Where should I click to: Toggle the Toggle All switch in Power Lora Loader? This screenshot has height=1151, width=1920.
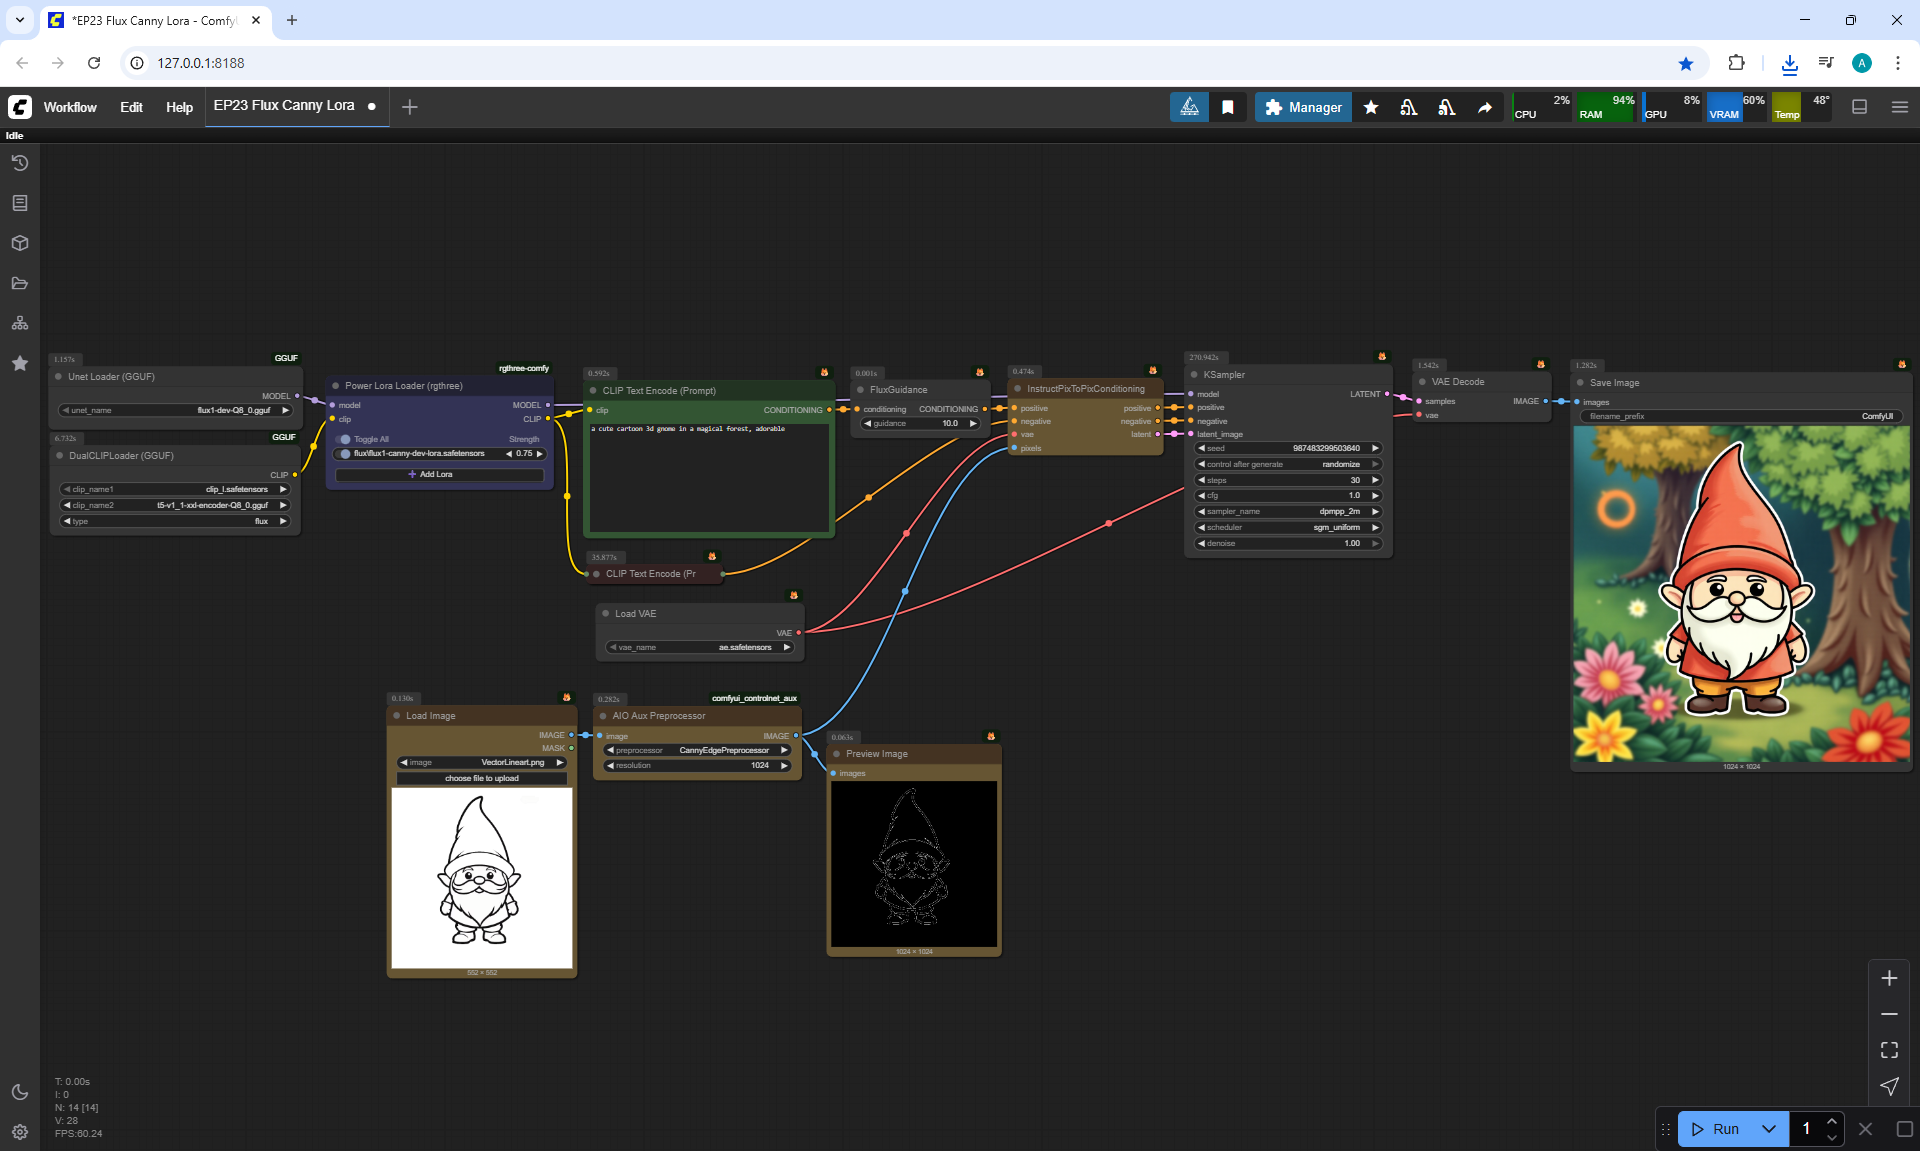pyautogui.click(x=344, y=439)
